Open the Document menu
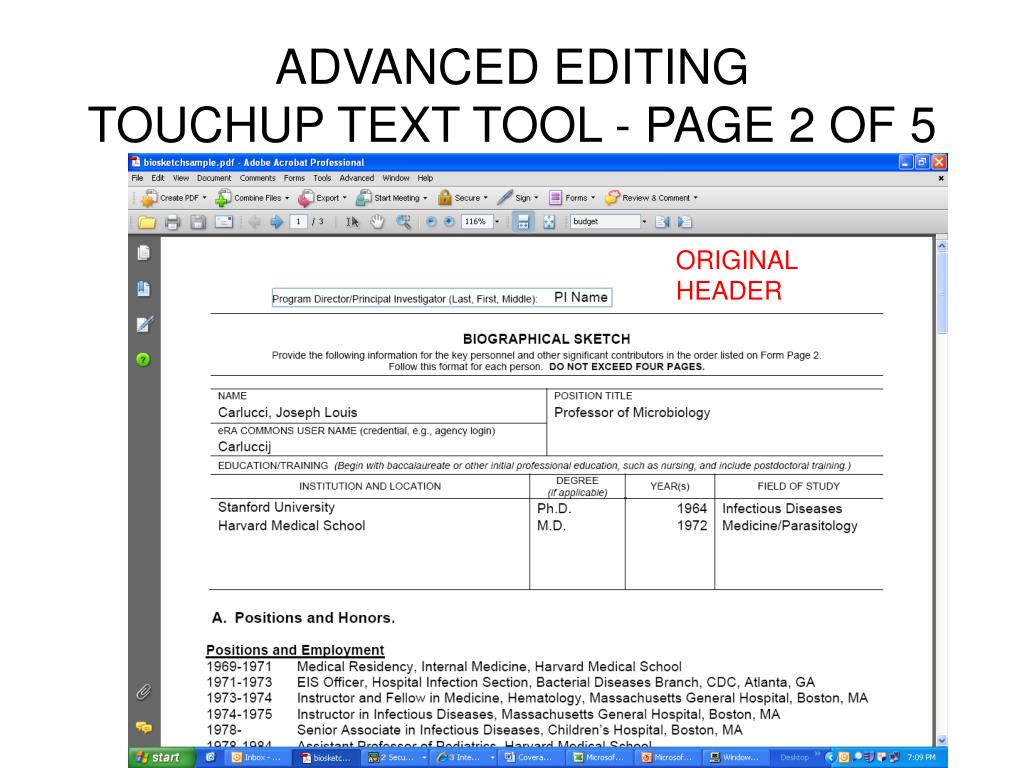The image size is (1024, 768). pos(214,178)
